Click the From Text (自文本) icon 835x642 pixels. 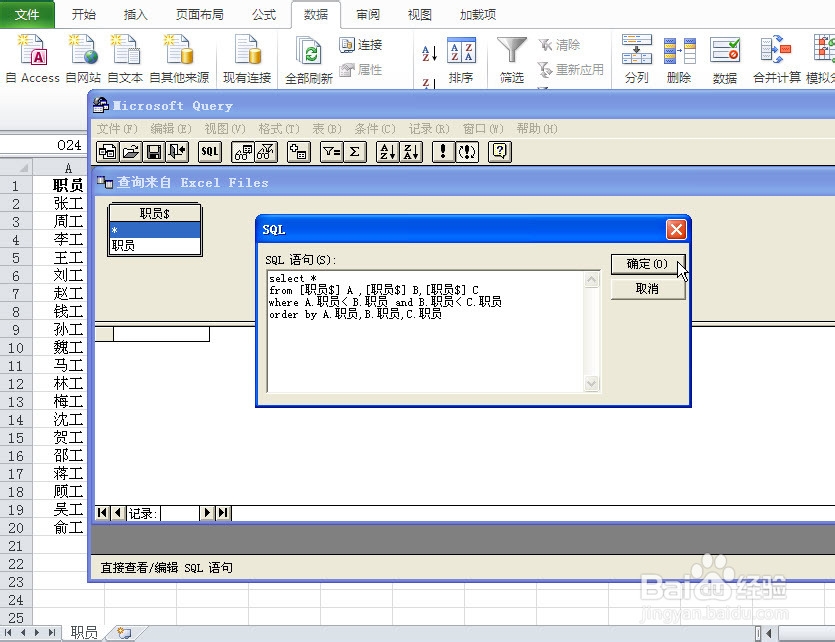tap(125, 58)
